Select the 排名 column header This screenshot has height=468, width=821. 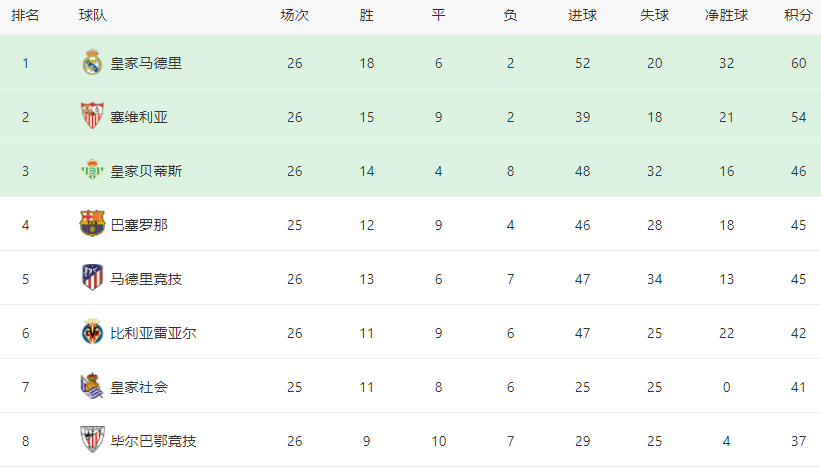click(x=25, y=15)
